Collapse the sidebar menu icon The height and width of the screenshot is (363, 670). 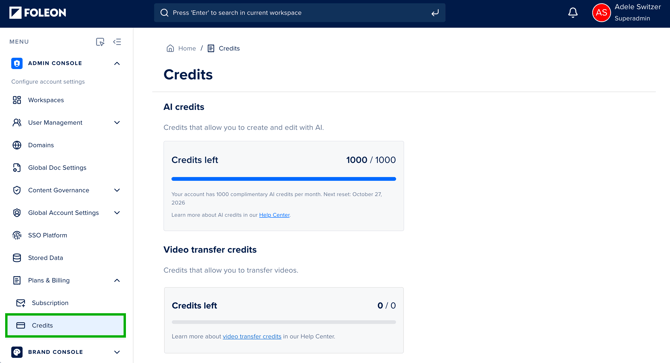coord(117,42)
